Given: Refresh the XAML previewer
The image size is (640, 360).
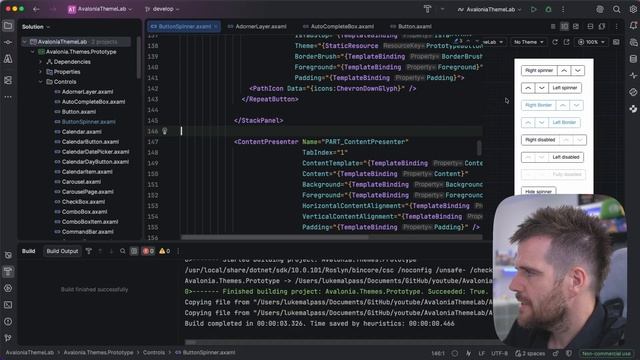Looking at the screenshot, I should tap(555, 42).
